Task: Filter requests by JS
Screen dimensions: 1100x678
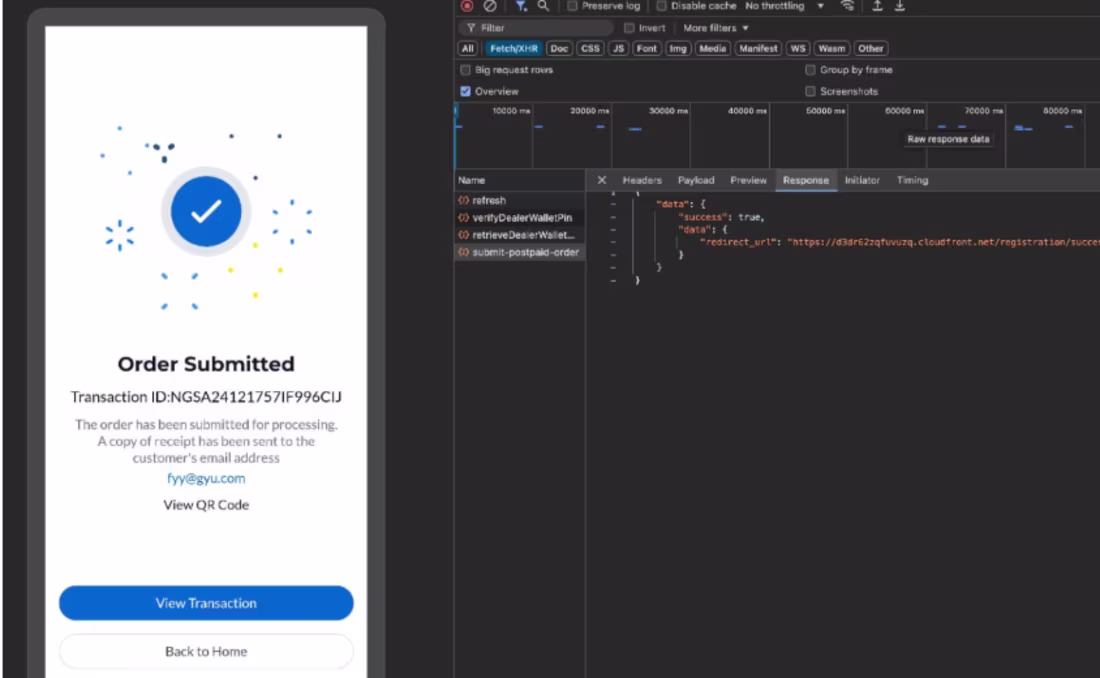Action: click(618, 48)
